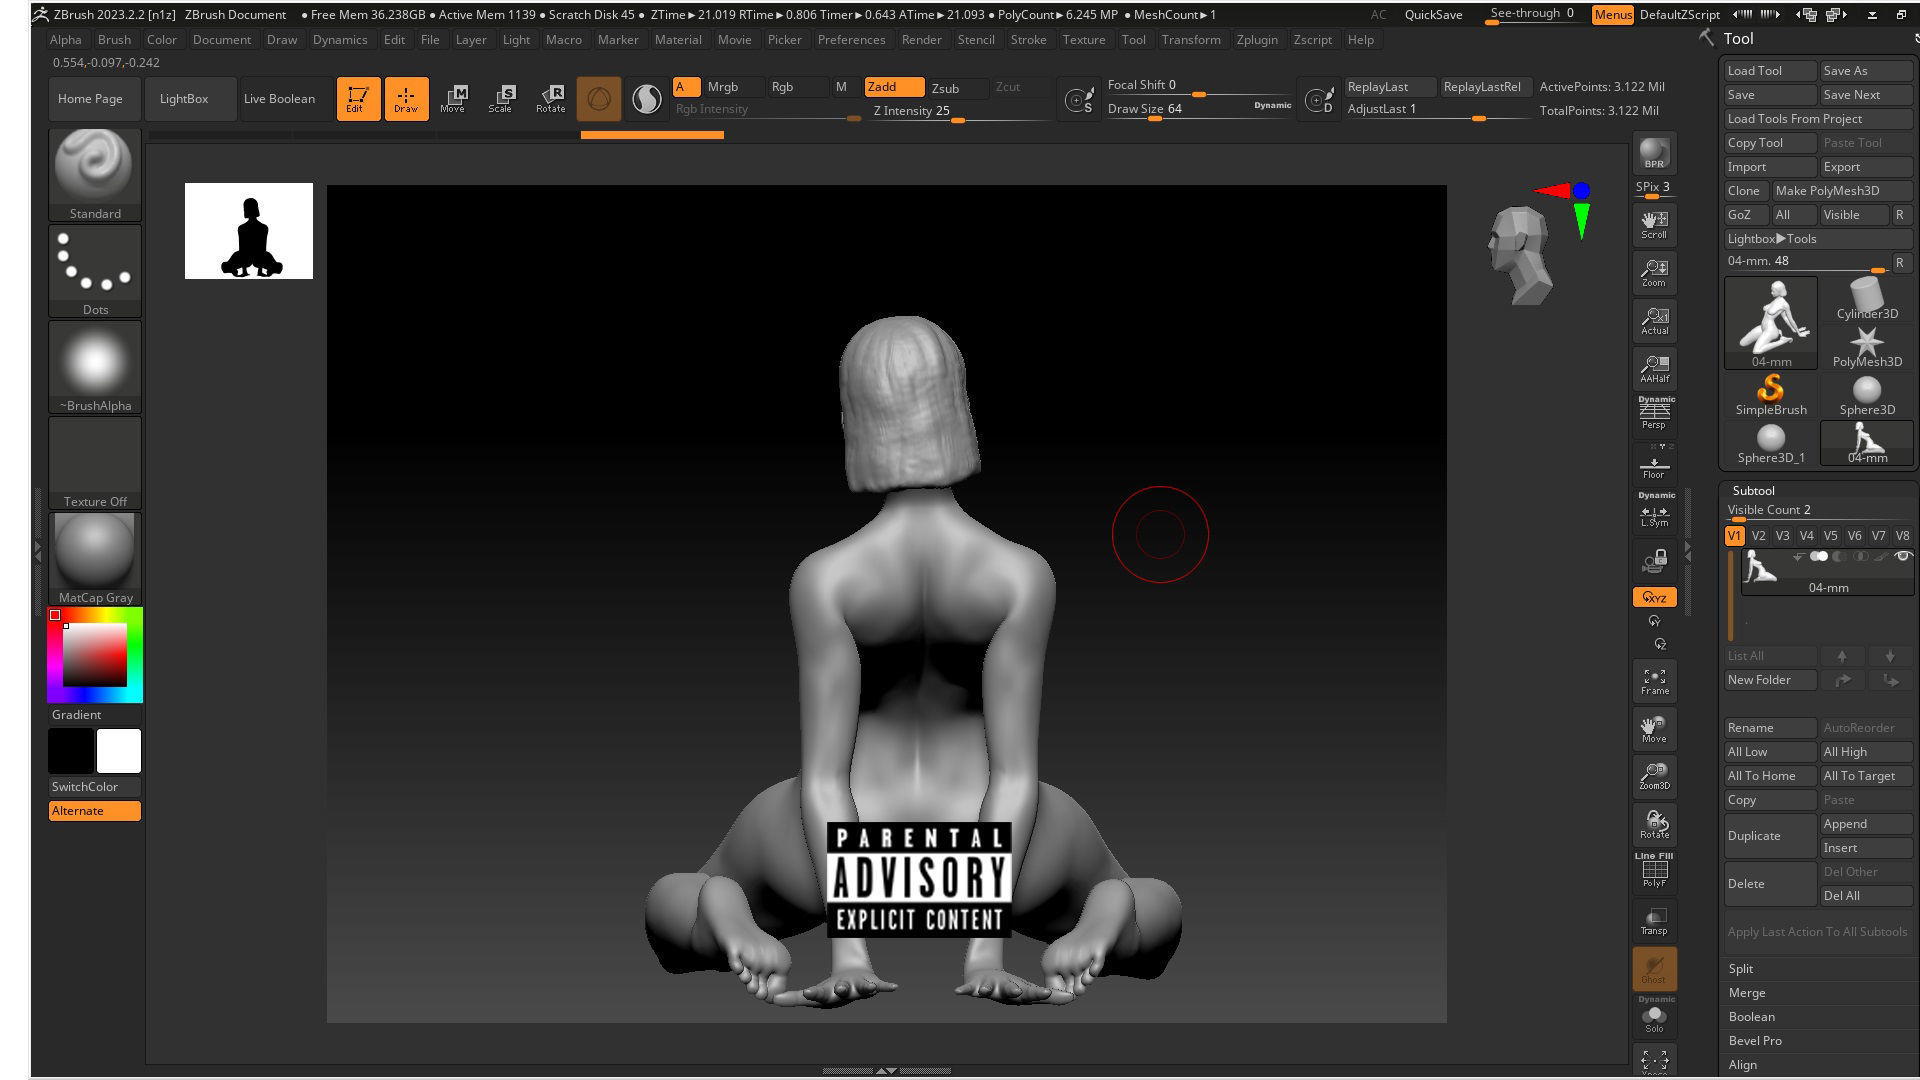
Task: Toggle Persp perspective mode
Action: pyautogui.click(x=1654, y=413)
